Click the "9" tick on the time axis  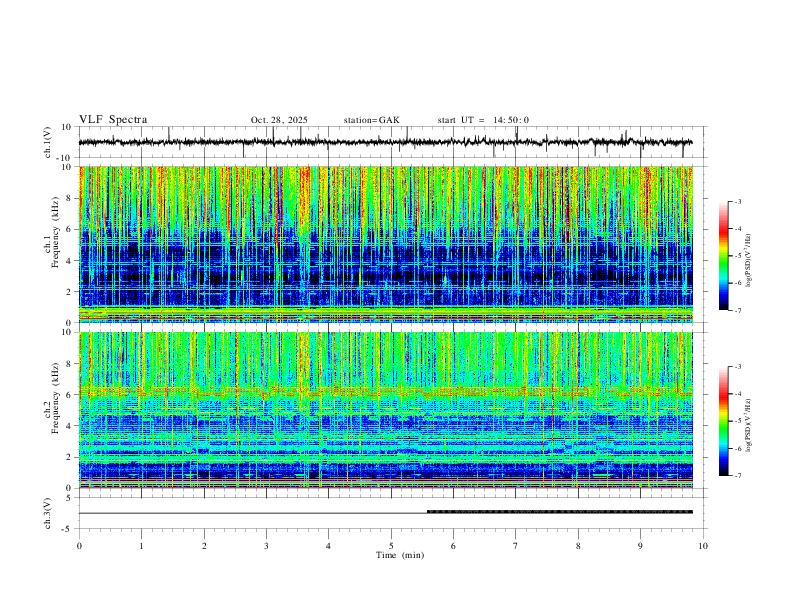(x=640, y=546)
